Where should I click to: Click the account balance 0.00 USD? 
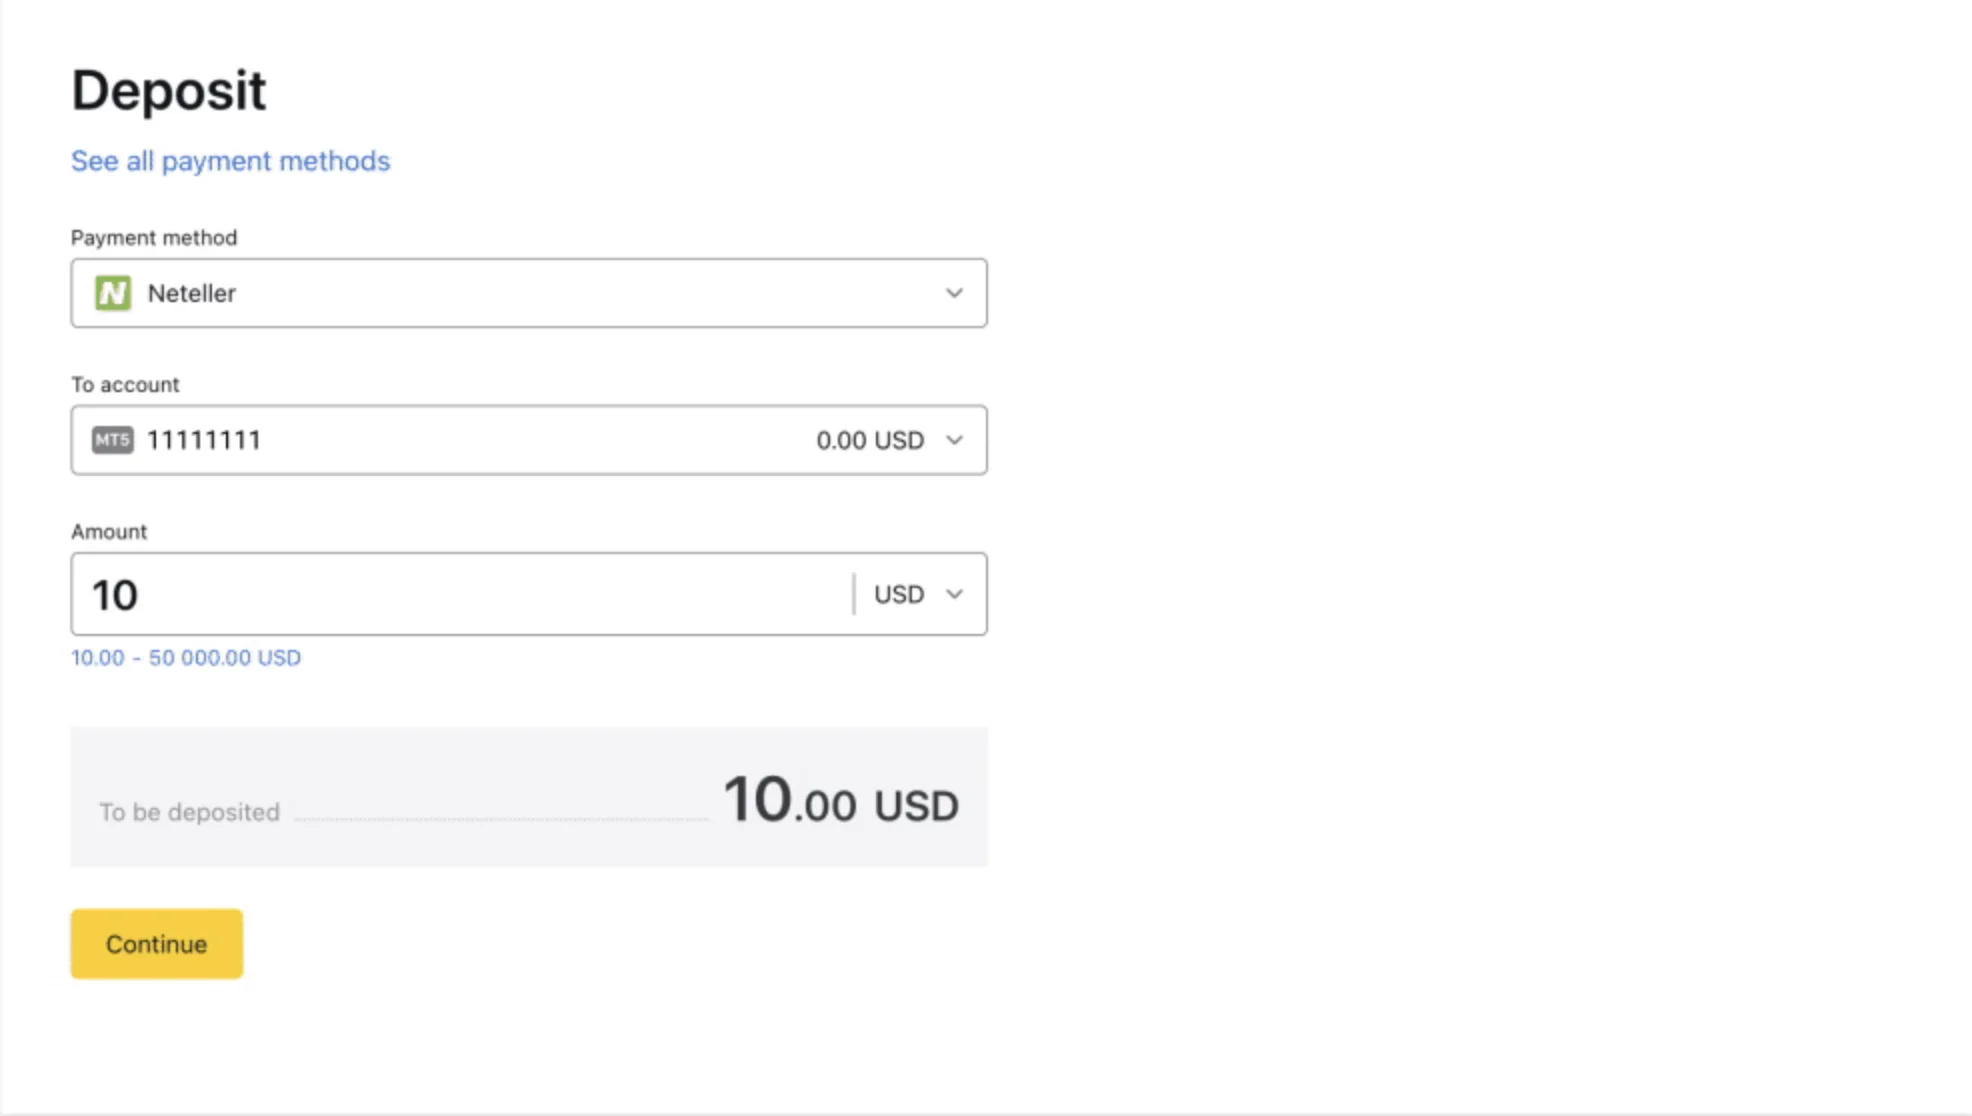869,440
